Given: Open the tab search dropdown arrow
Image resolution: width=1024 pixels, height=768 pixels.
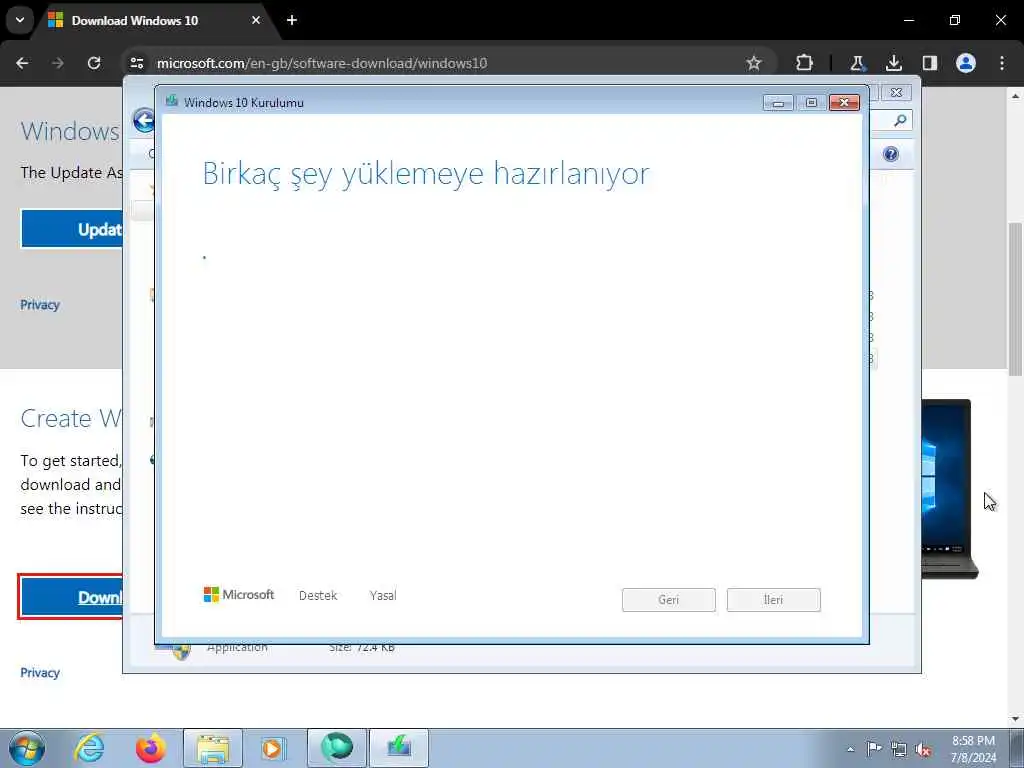Looking at the screenshot, I should pyautogui.click(x=20, y=20).
